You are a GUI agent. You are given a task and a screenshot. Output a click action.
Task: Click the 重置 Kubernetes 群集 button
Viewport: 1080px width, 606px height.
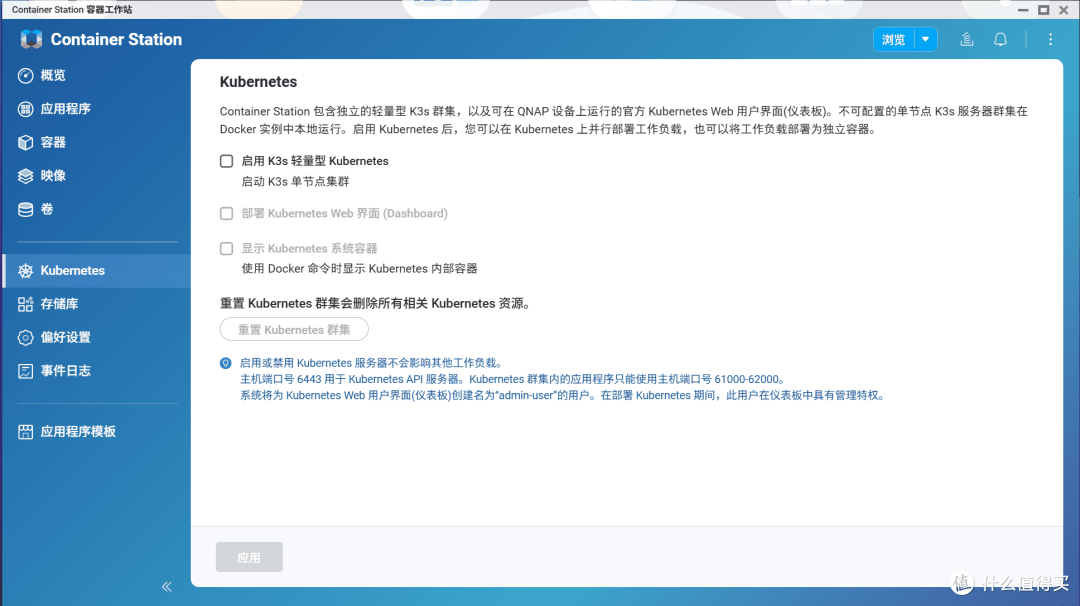(294, 329)
